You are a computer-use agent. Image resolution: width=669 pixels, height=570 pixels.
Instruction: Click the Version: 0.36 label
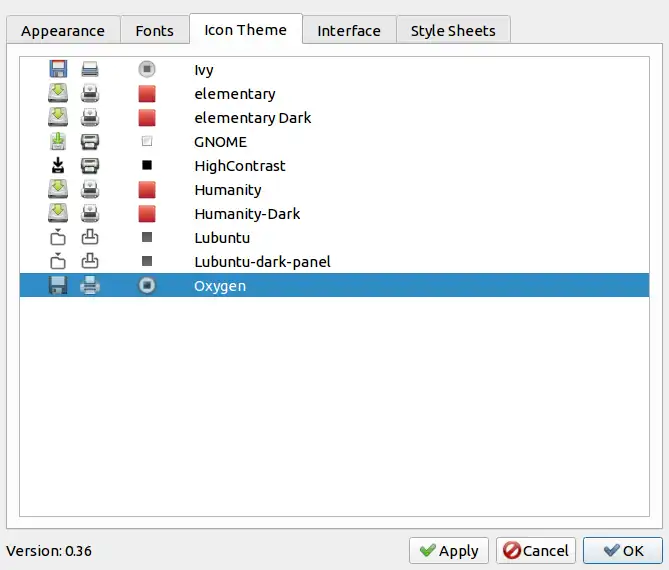pos(49,551)
